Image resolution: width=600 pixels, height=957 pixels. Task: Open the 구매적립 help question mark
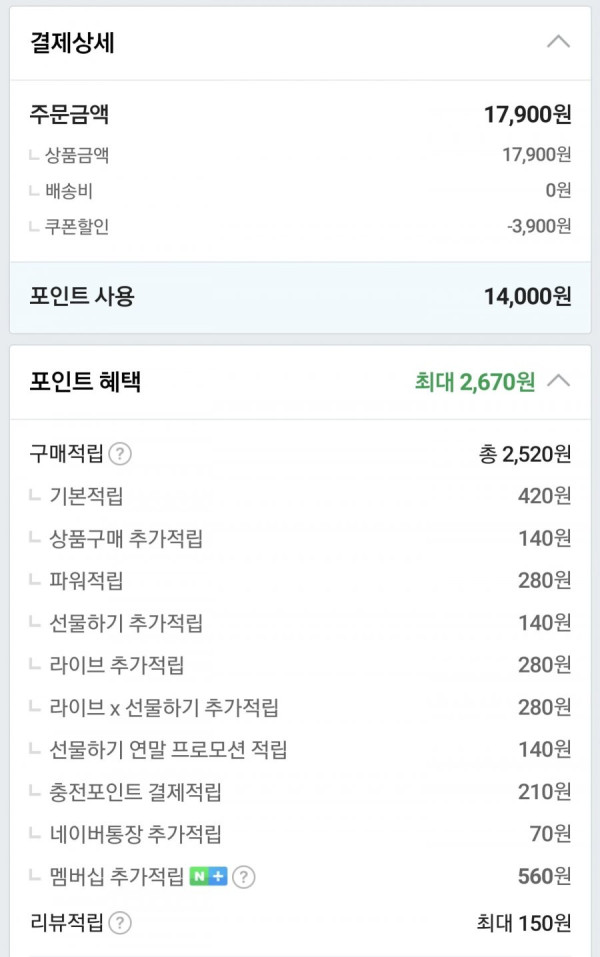(x=120, y=454)
